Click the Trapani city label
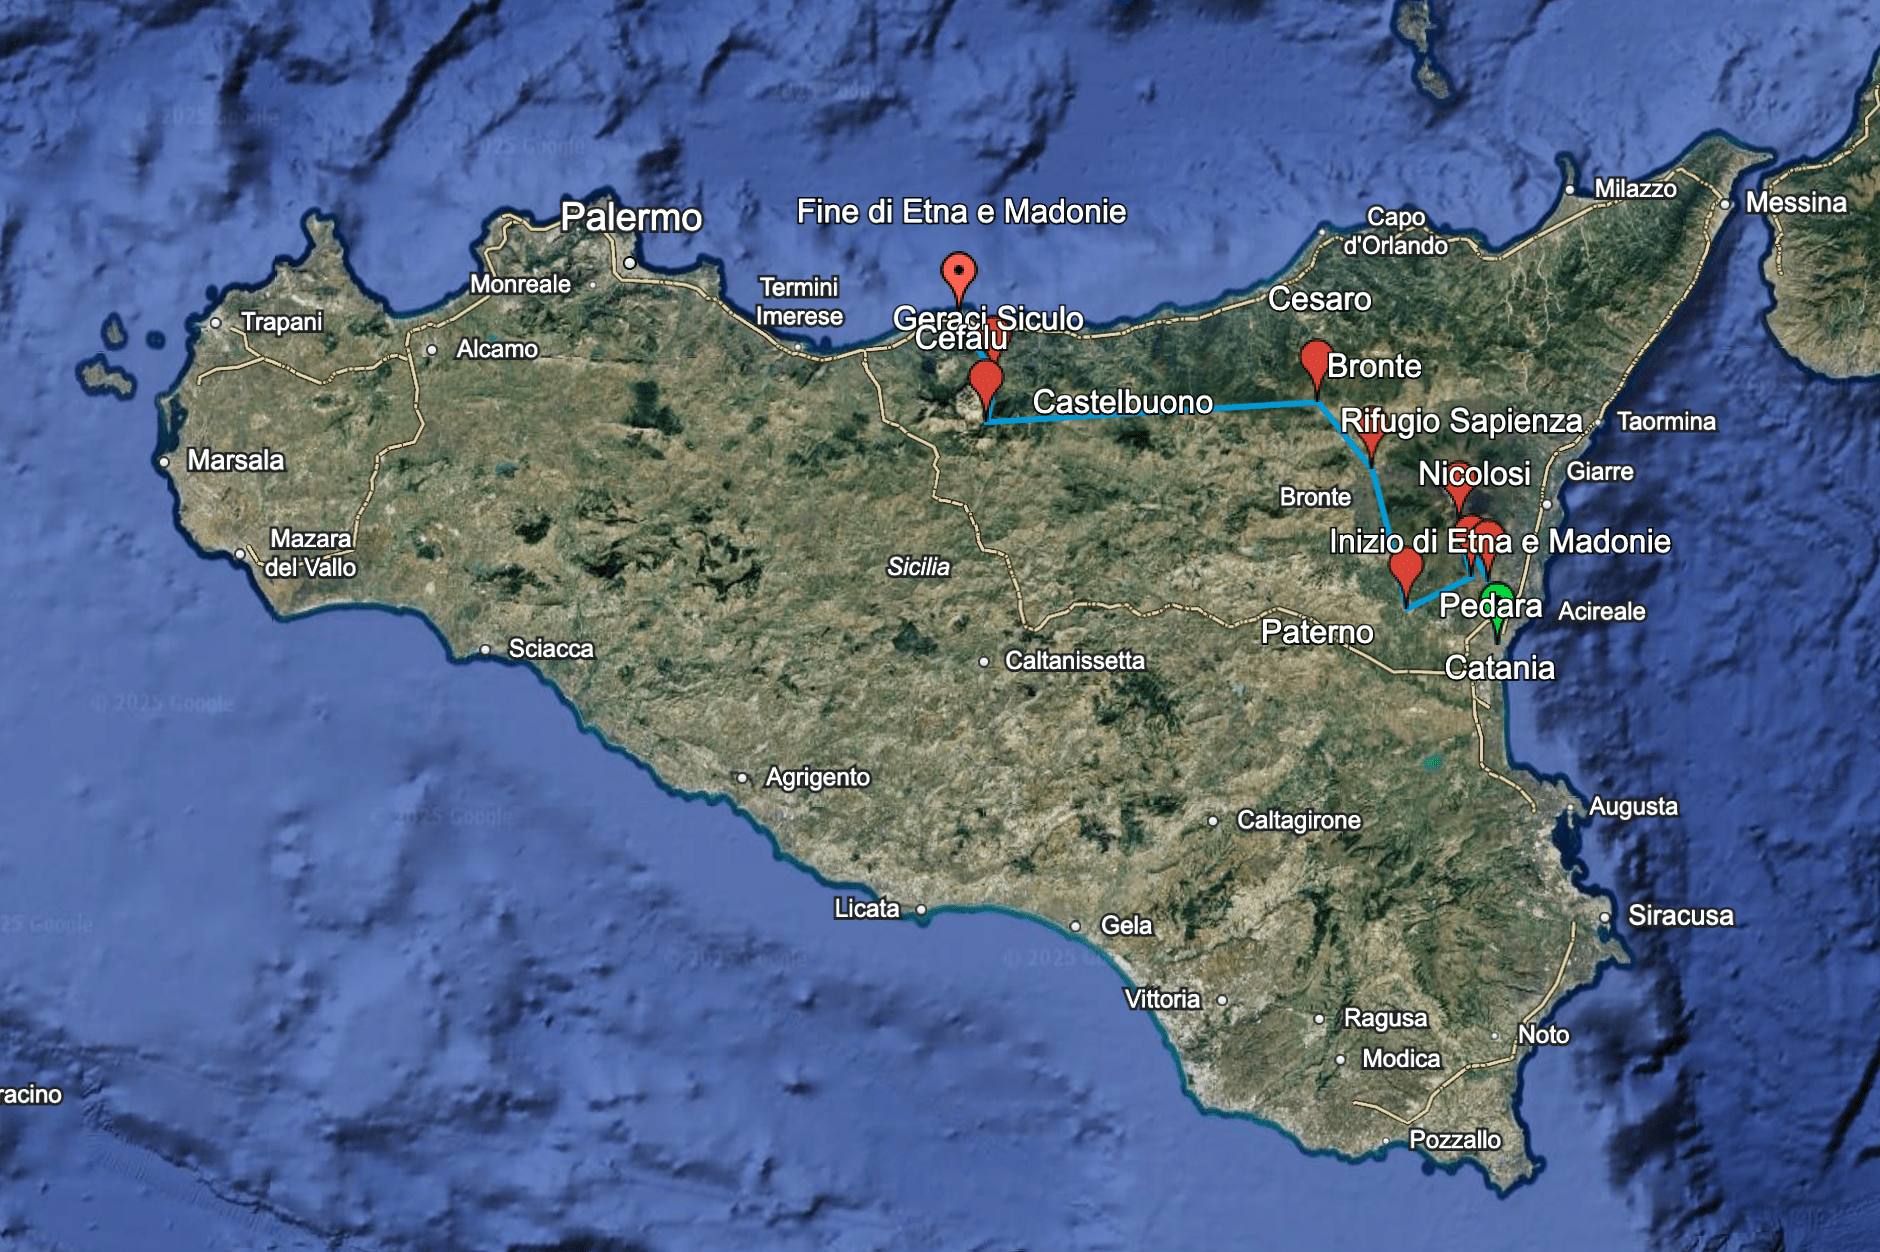Screen dimensions: 1880x1252 [x=281, y=322]
